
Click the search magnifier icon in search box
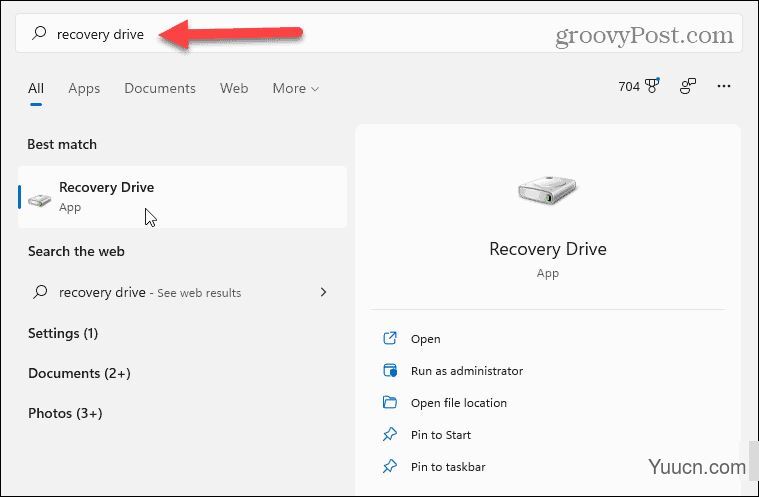(x=39, y=33)
